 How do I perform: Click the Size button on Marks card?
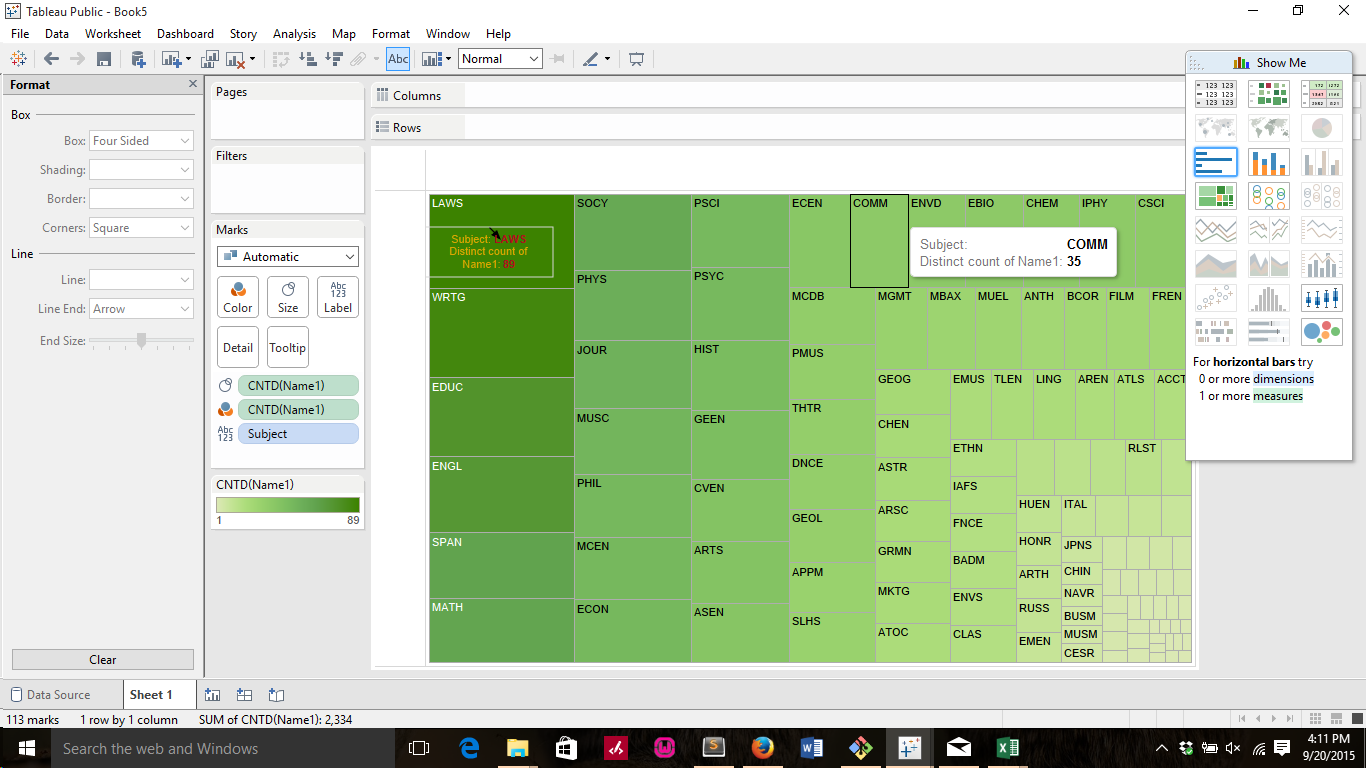coord(288,297)
